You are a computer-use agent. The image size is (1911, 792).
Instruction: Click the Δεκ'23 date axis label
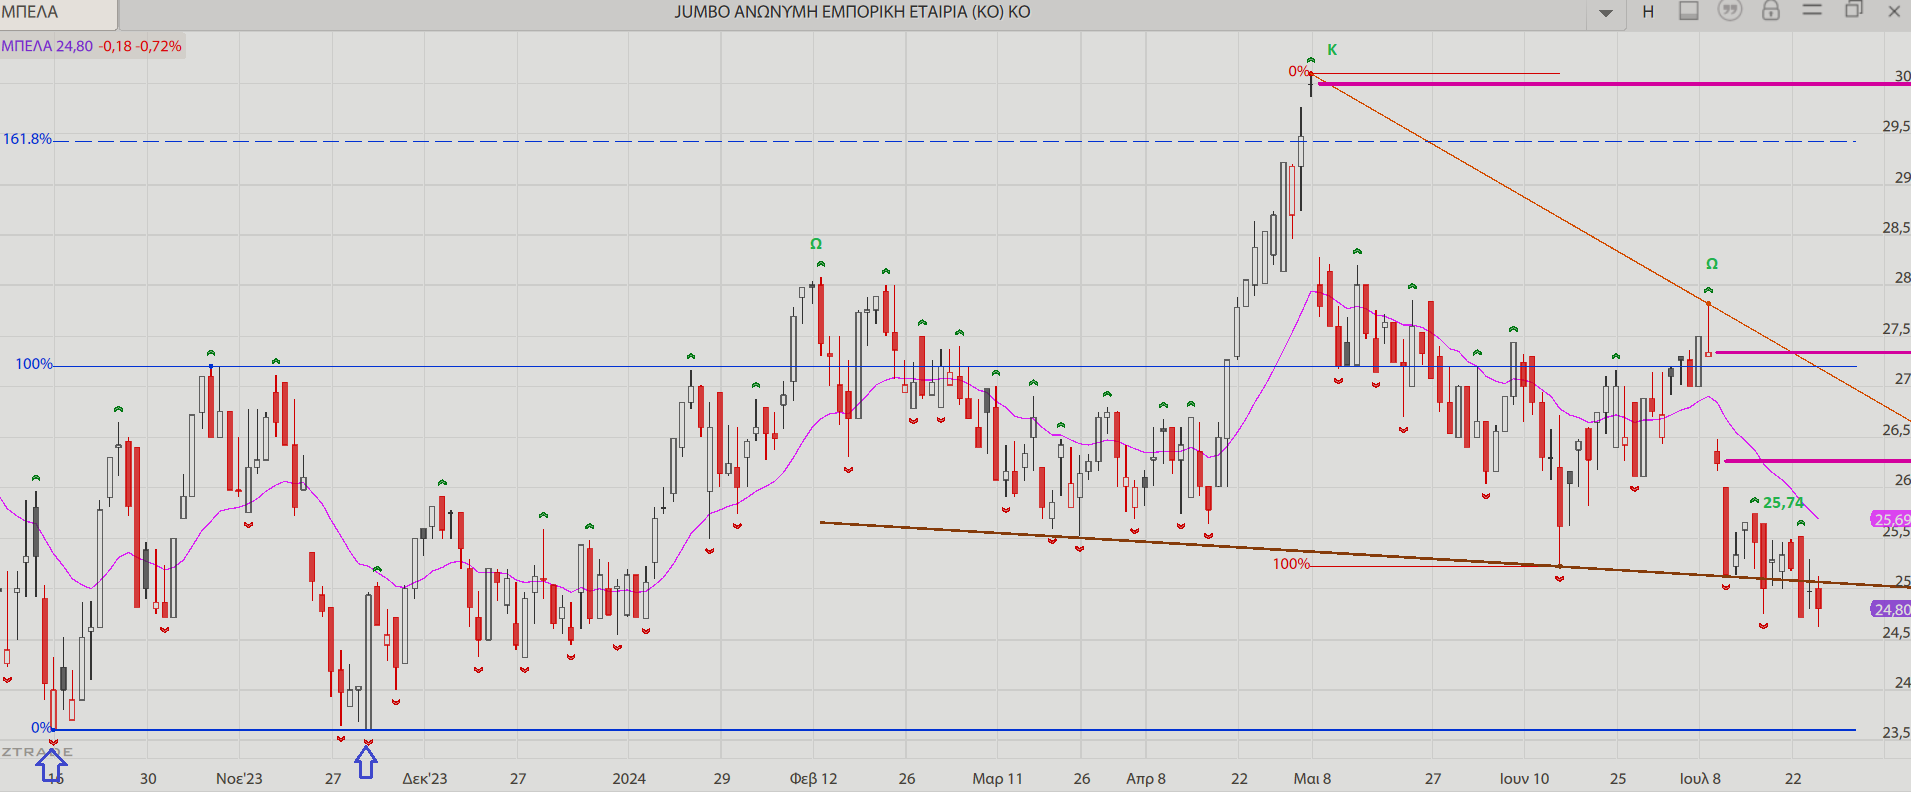[x=425, y=778]
